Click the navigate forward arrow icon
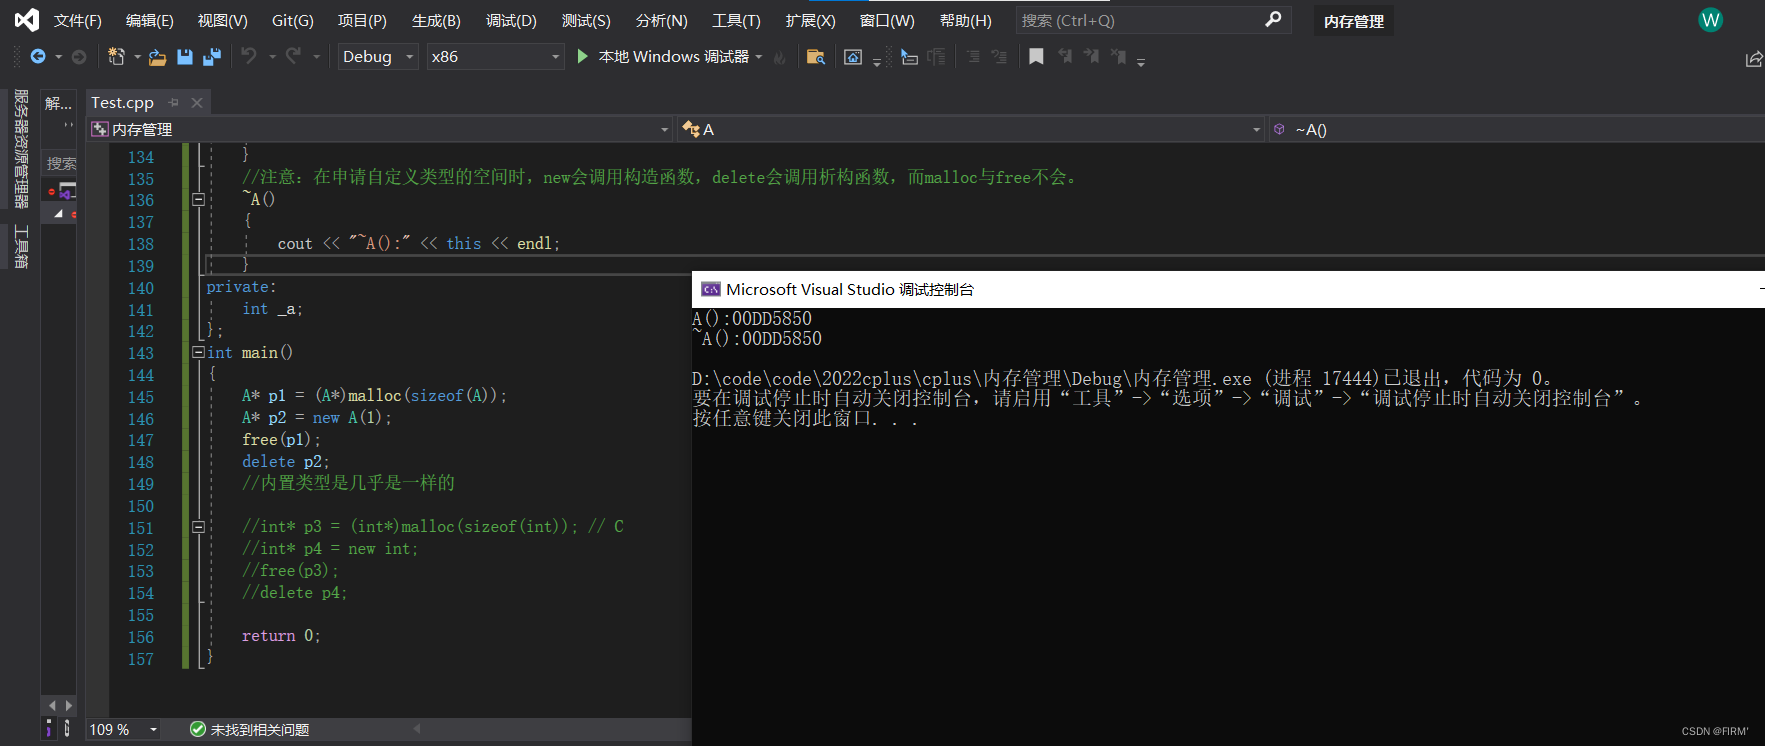The width and height of the screenshot is (1765, 746). [x=79, y=57]
